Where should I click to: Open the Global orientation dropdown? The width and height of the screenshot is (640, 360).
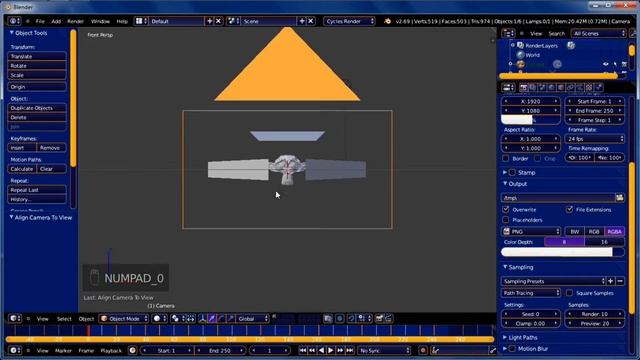252,318
